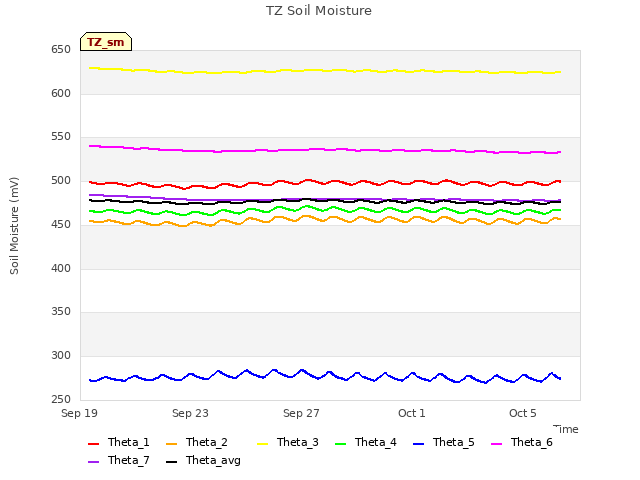
Task: Click the red Theta_1 legend swatch
Action: tap(93, 444)
